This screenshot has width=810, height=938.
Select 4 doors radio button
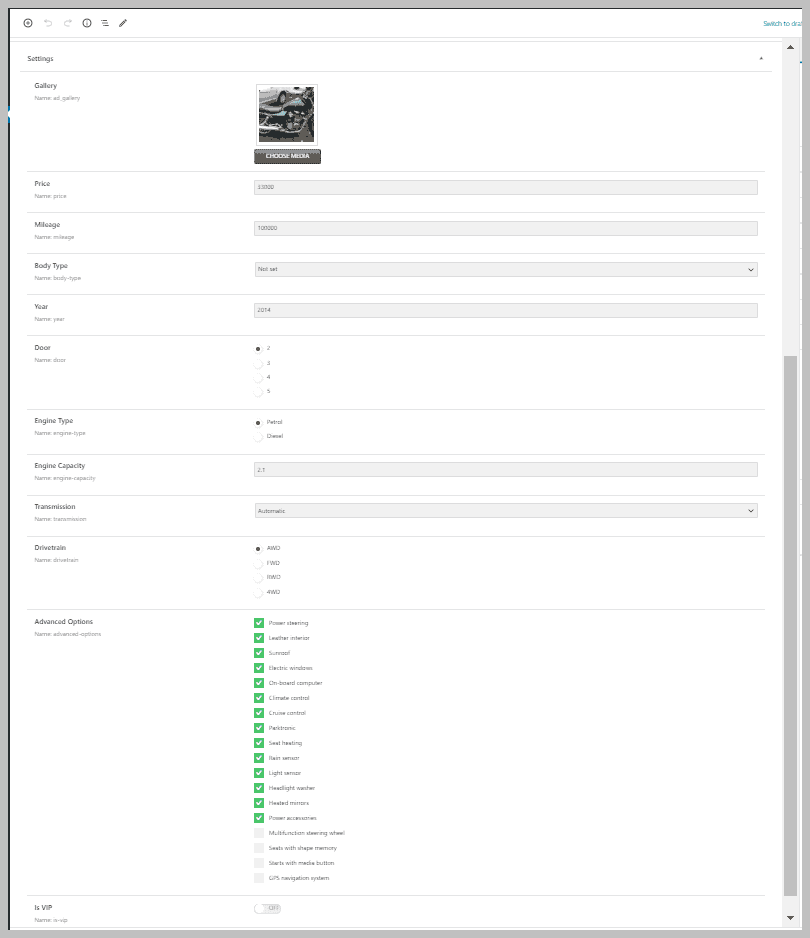tap(258, 378)
